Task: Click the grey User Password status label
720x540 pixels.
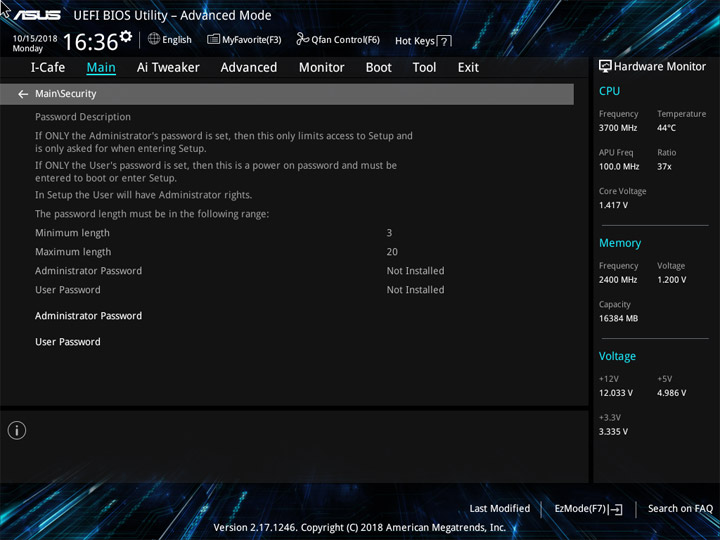Action: click(68, 290)
